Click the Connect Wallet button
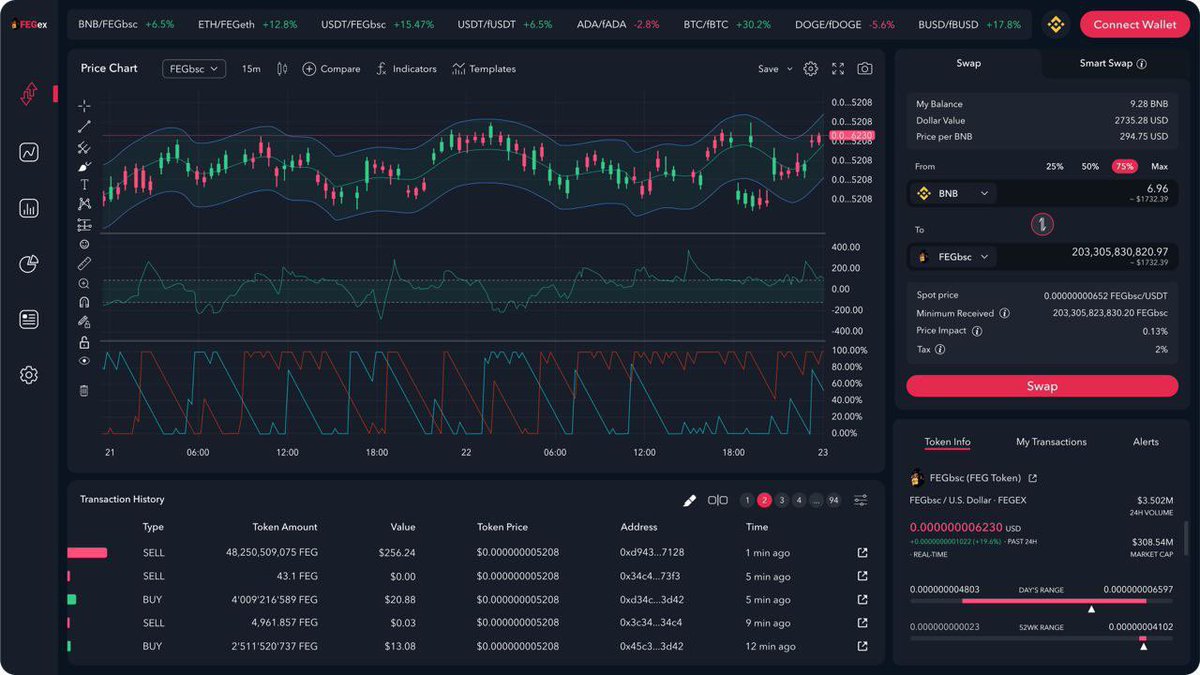Screen dimensions: 1200x675 (1135, 24)
